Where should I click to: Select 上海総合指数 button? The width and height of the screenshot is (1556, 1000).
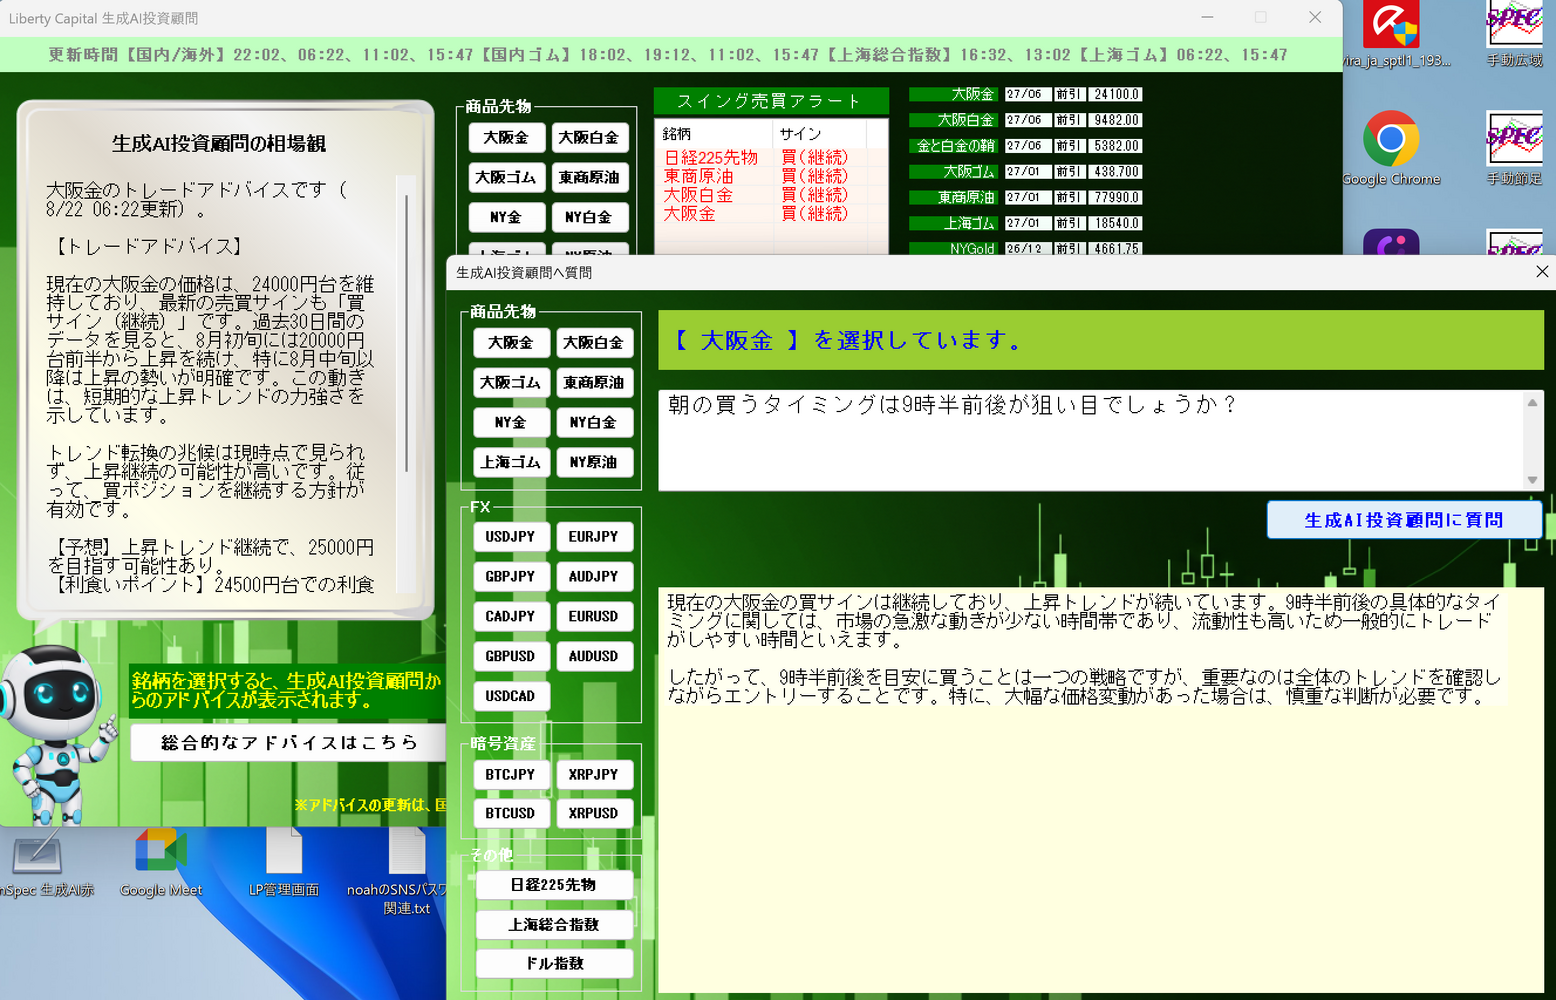554,925
